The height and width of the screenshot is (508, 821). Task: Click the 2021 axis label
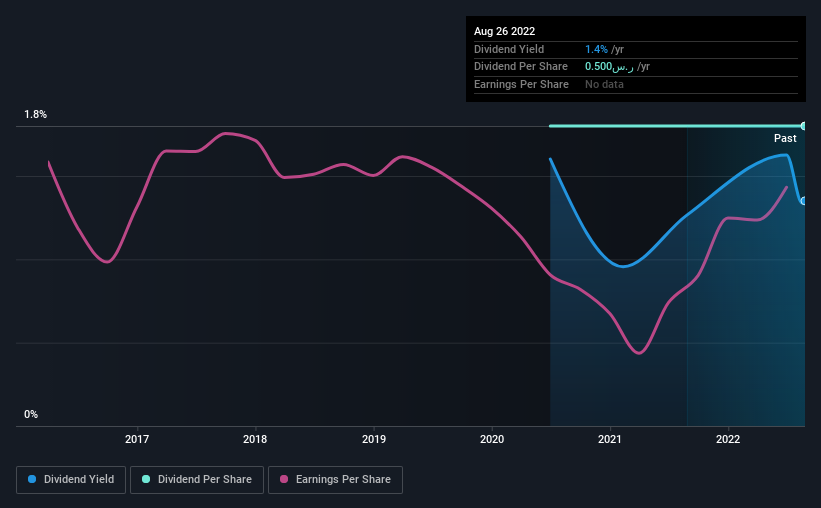click(x=610, y=439)
